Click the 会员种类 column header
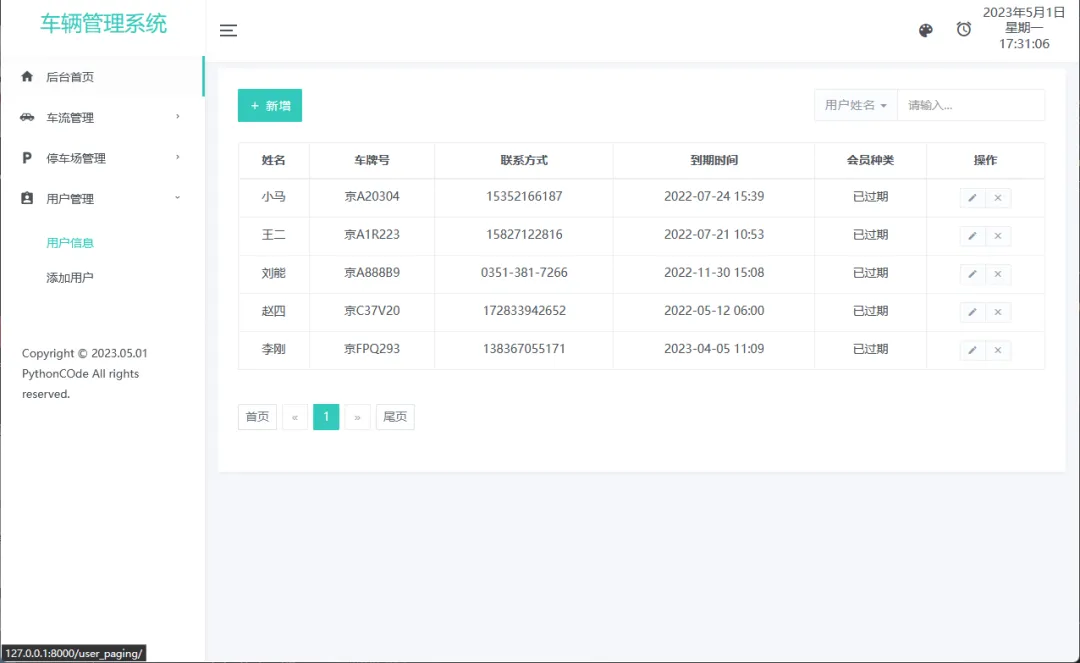 point(871,160)
